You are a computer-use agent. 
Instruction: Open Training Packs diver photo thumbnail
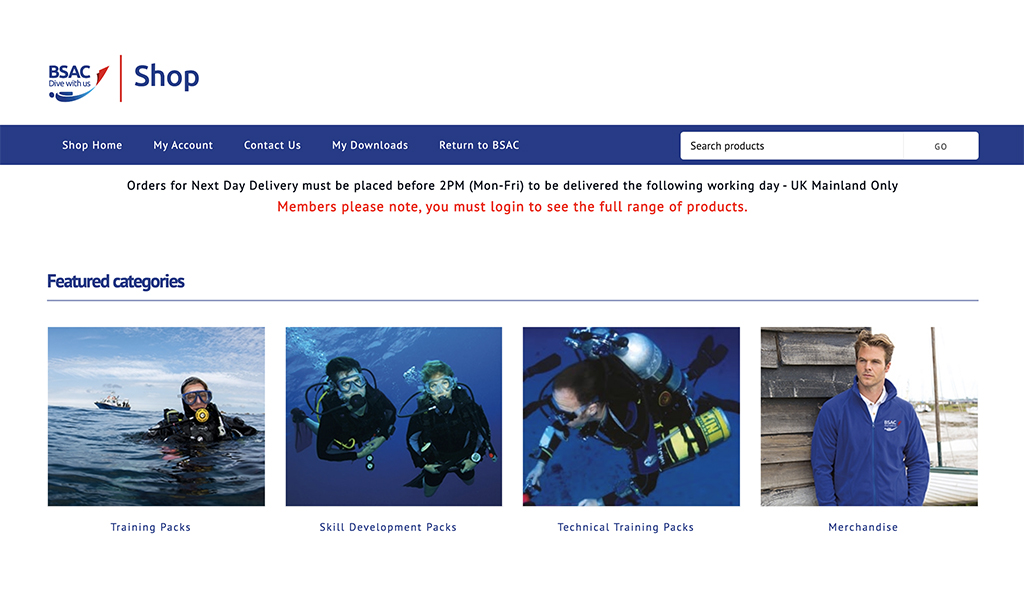[156, 417]
